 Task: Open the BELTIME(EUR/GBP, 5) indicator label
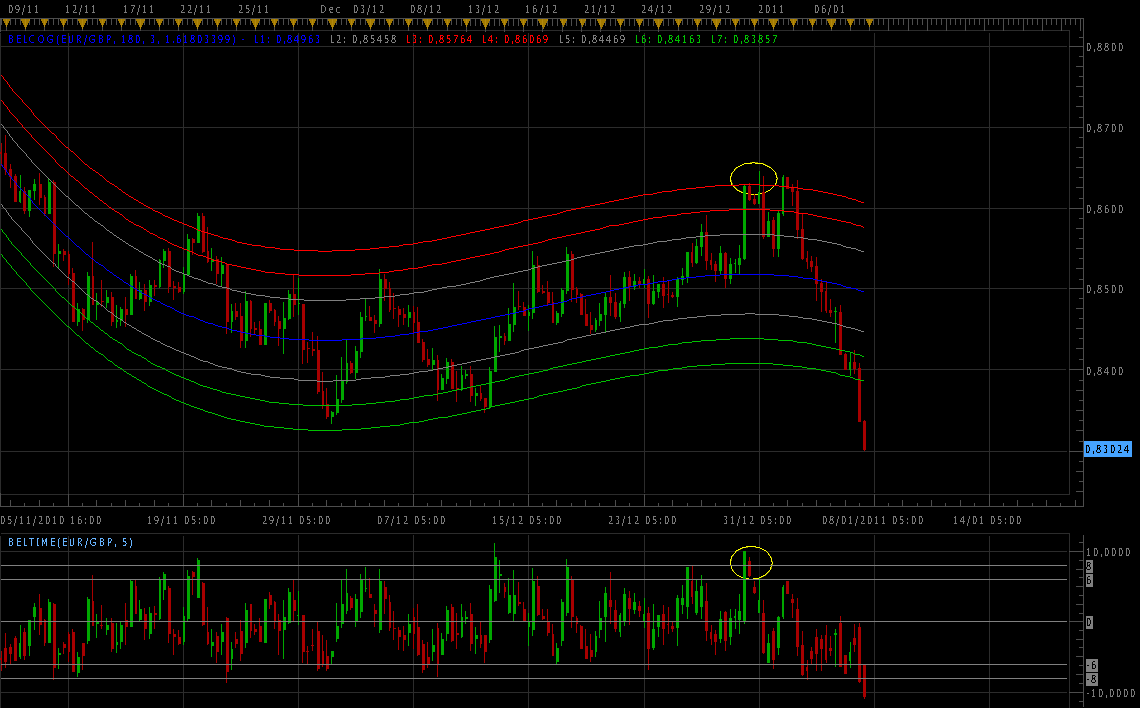coord(71,542)
